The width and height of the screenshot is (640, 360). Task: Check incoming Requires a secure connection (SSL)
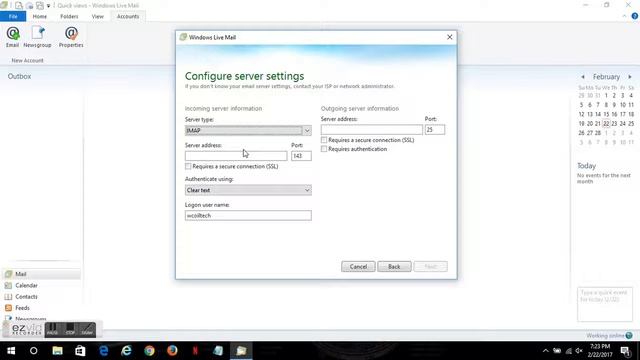pyautogui.click(x=188, y=166)
